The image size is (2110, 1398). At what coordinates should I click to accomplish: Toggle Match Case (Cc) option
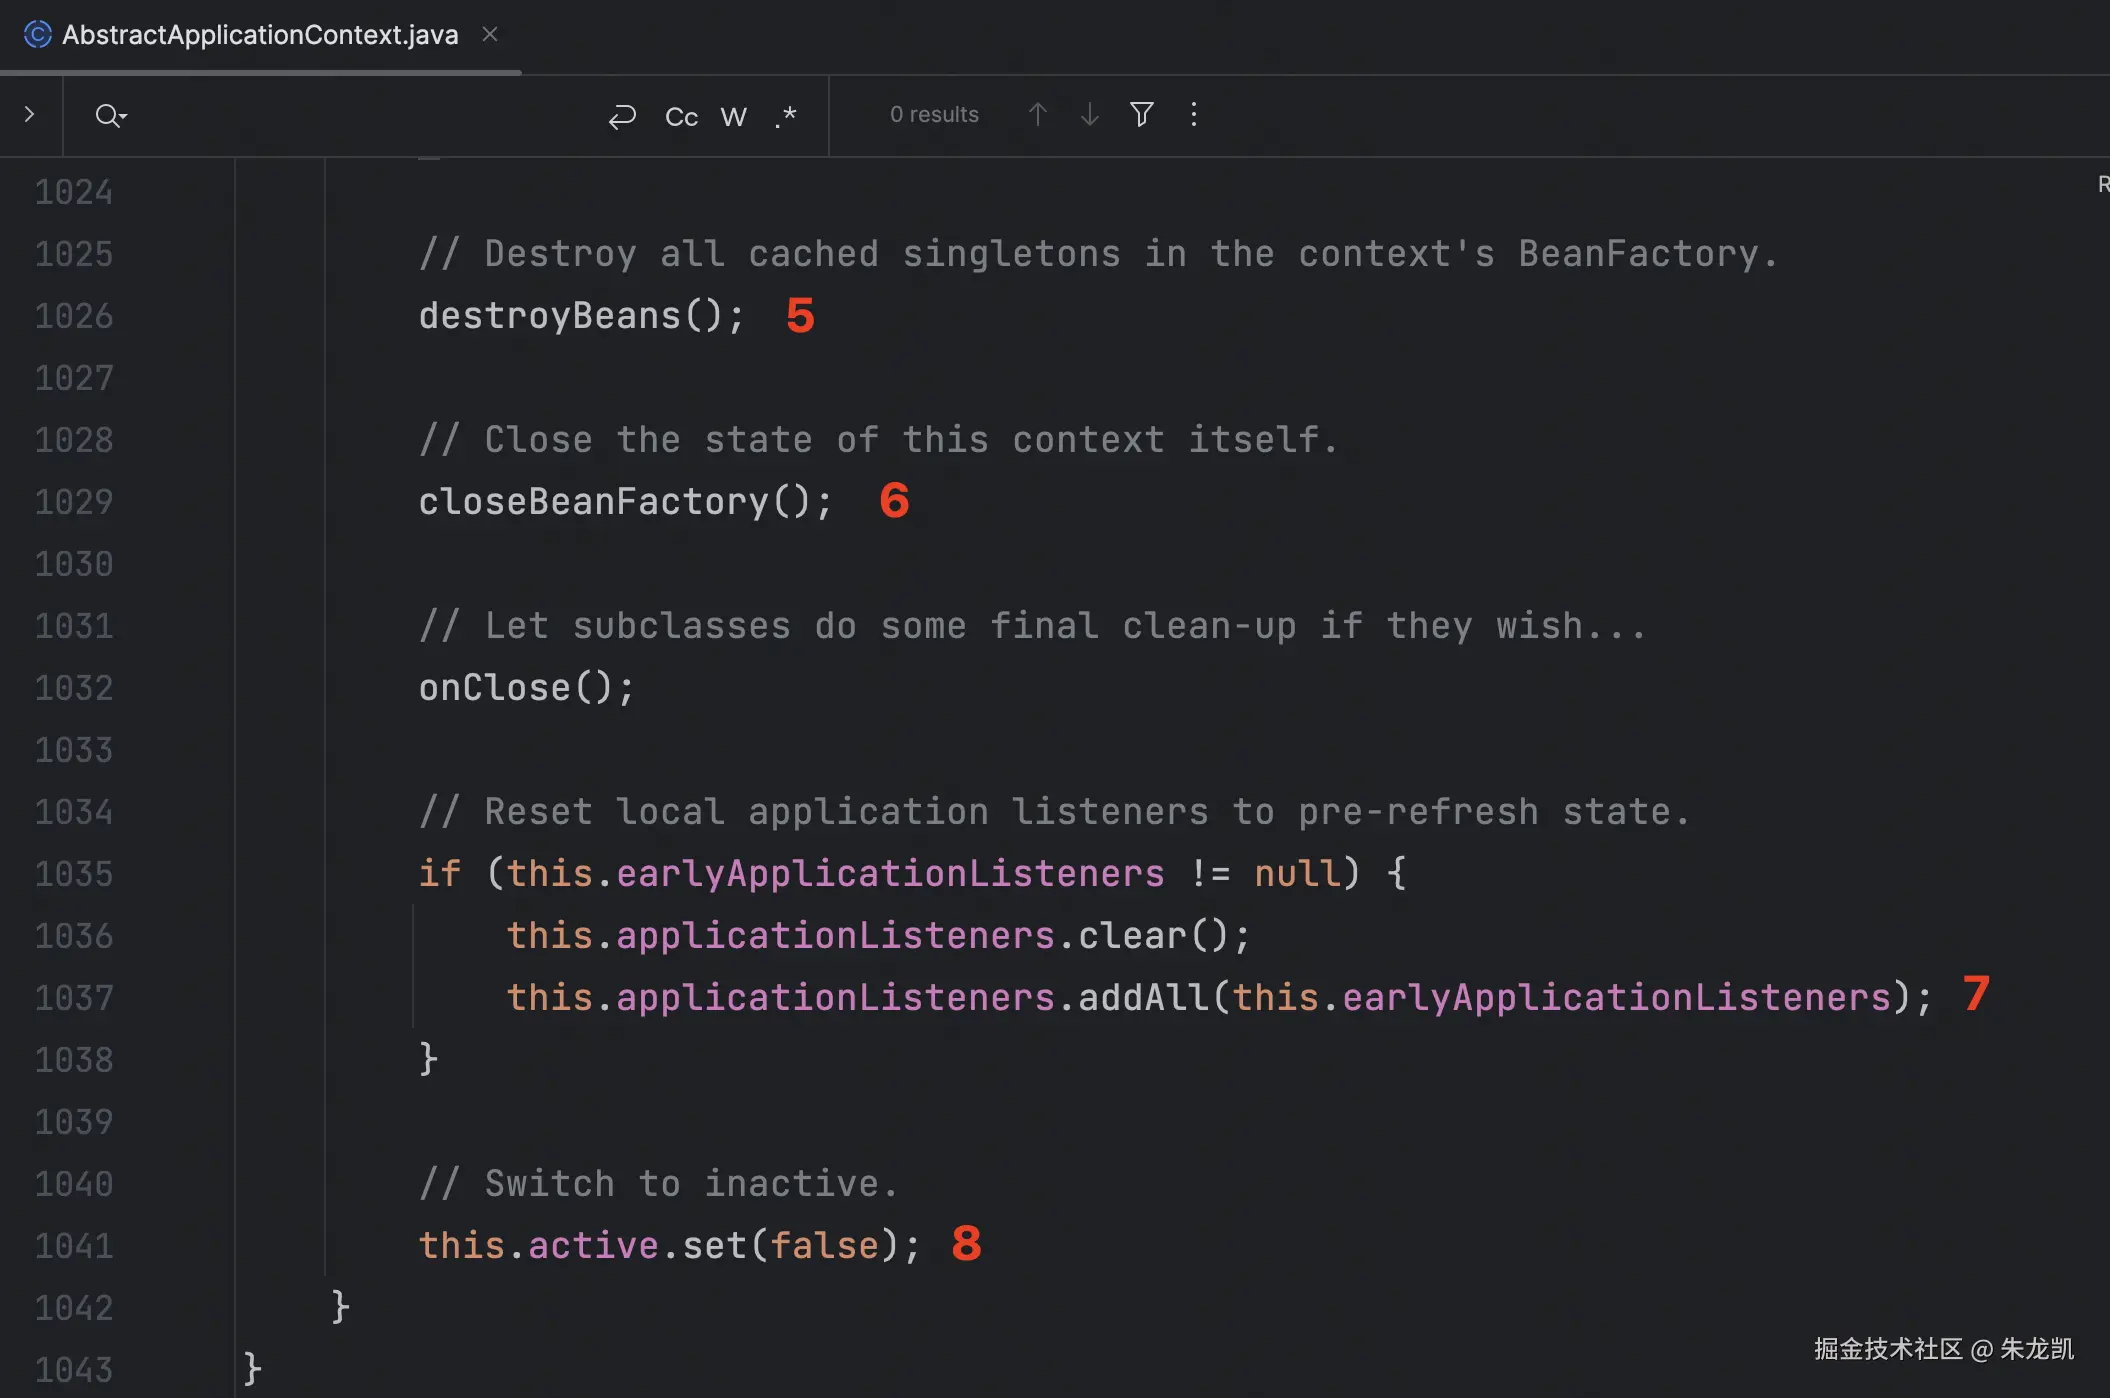[681, 117]
